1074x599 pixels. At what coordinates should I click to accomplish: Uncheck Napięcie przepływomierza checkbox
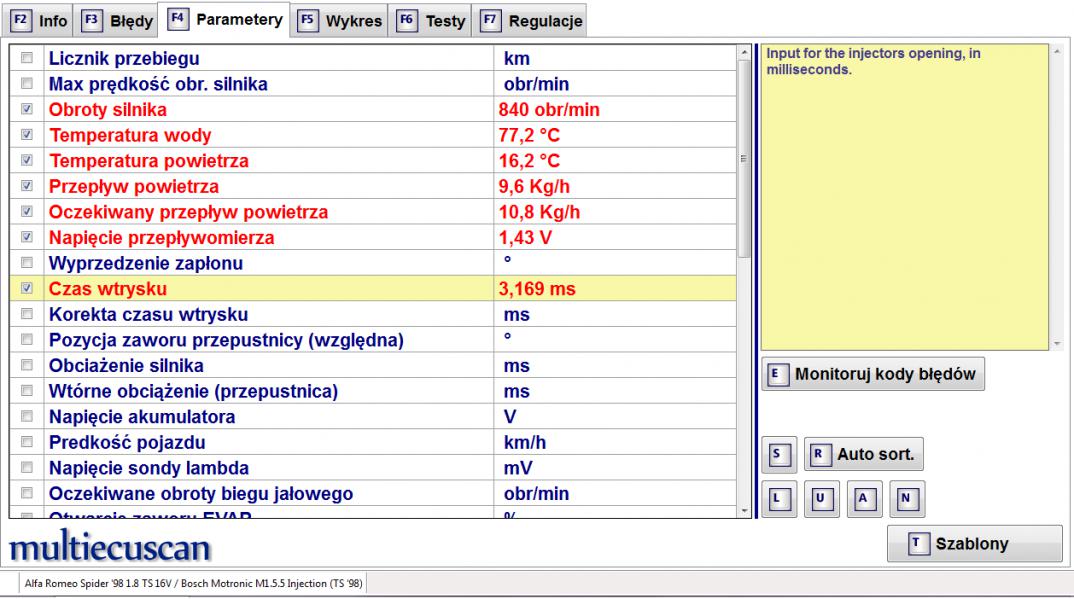[x=27, y=237]
